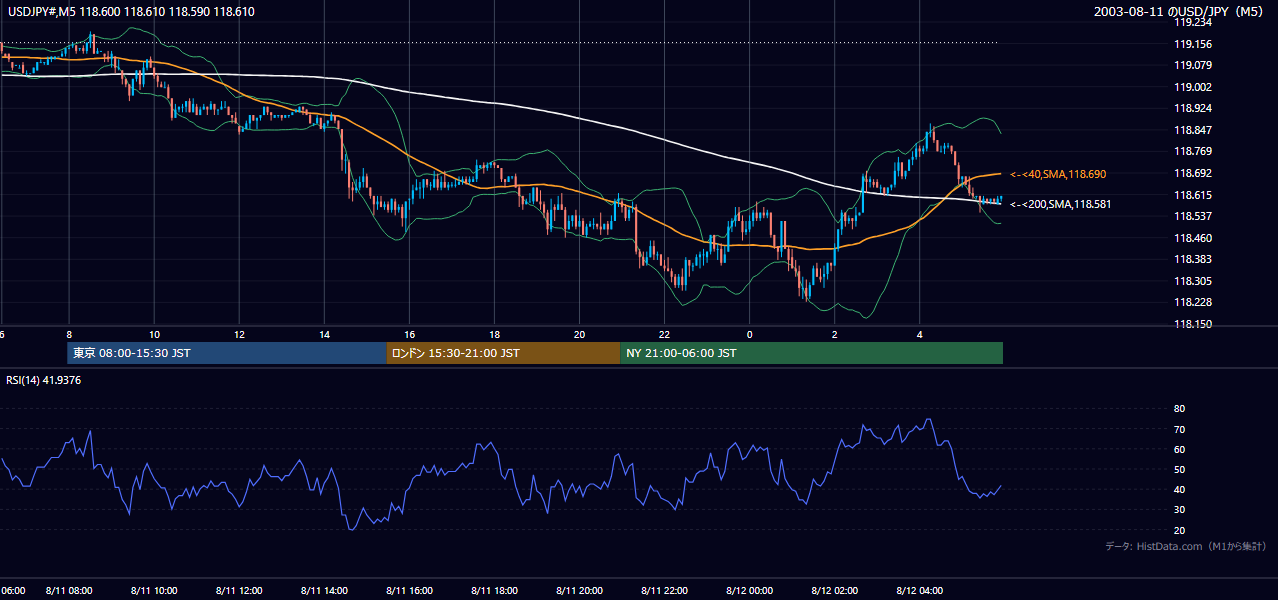Click the 118.615 price axis label

[x=1193, y=195]
